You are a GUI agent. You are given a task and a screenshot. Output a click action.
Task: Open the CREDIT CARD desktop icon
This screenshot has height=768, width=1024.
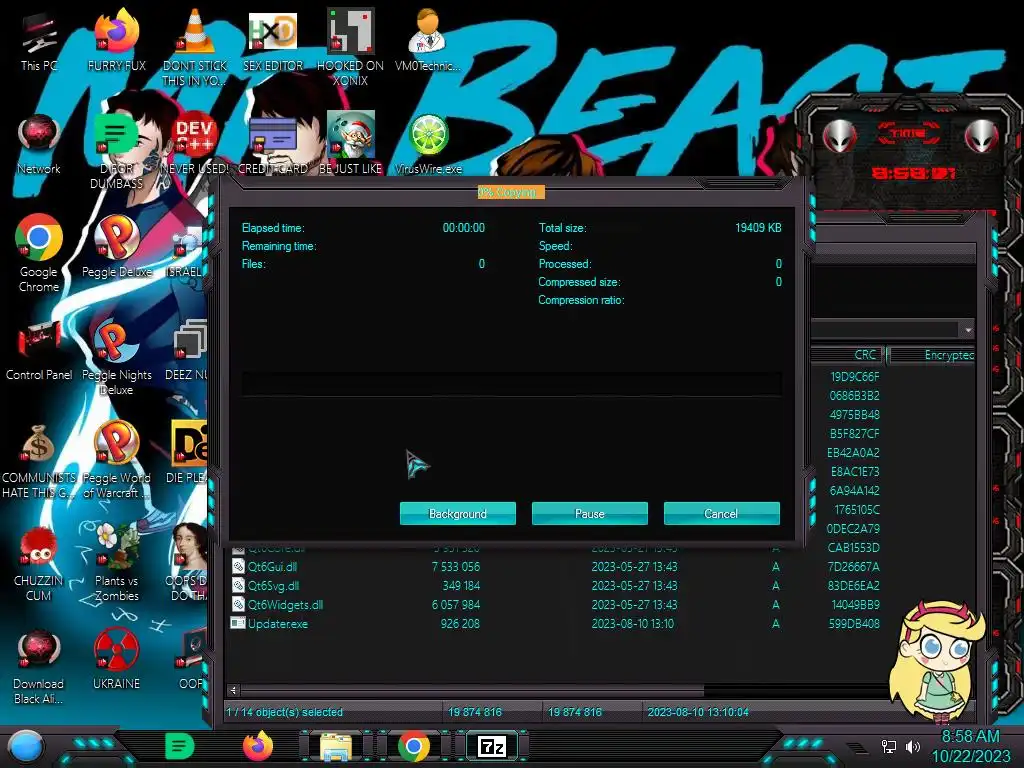coord(273,145)
